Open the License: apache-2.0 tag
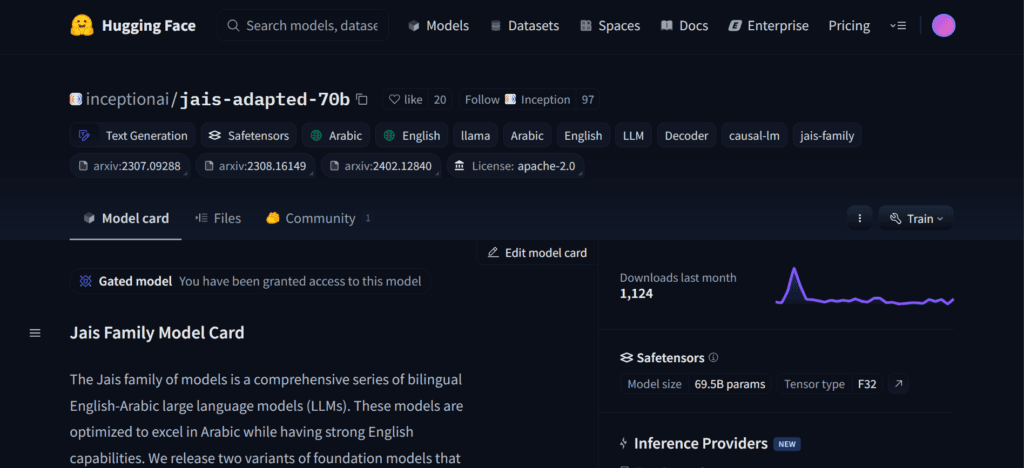 (515, 166)
